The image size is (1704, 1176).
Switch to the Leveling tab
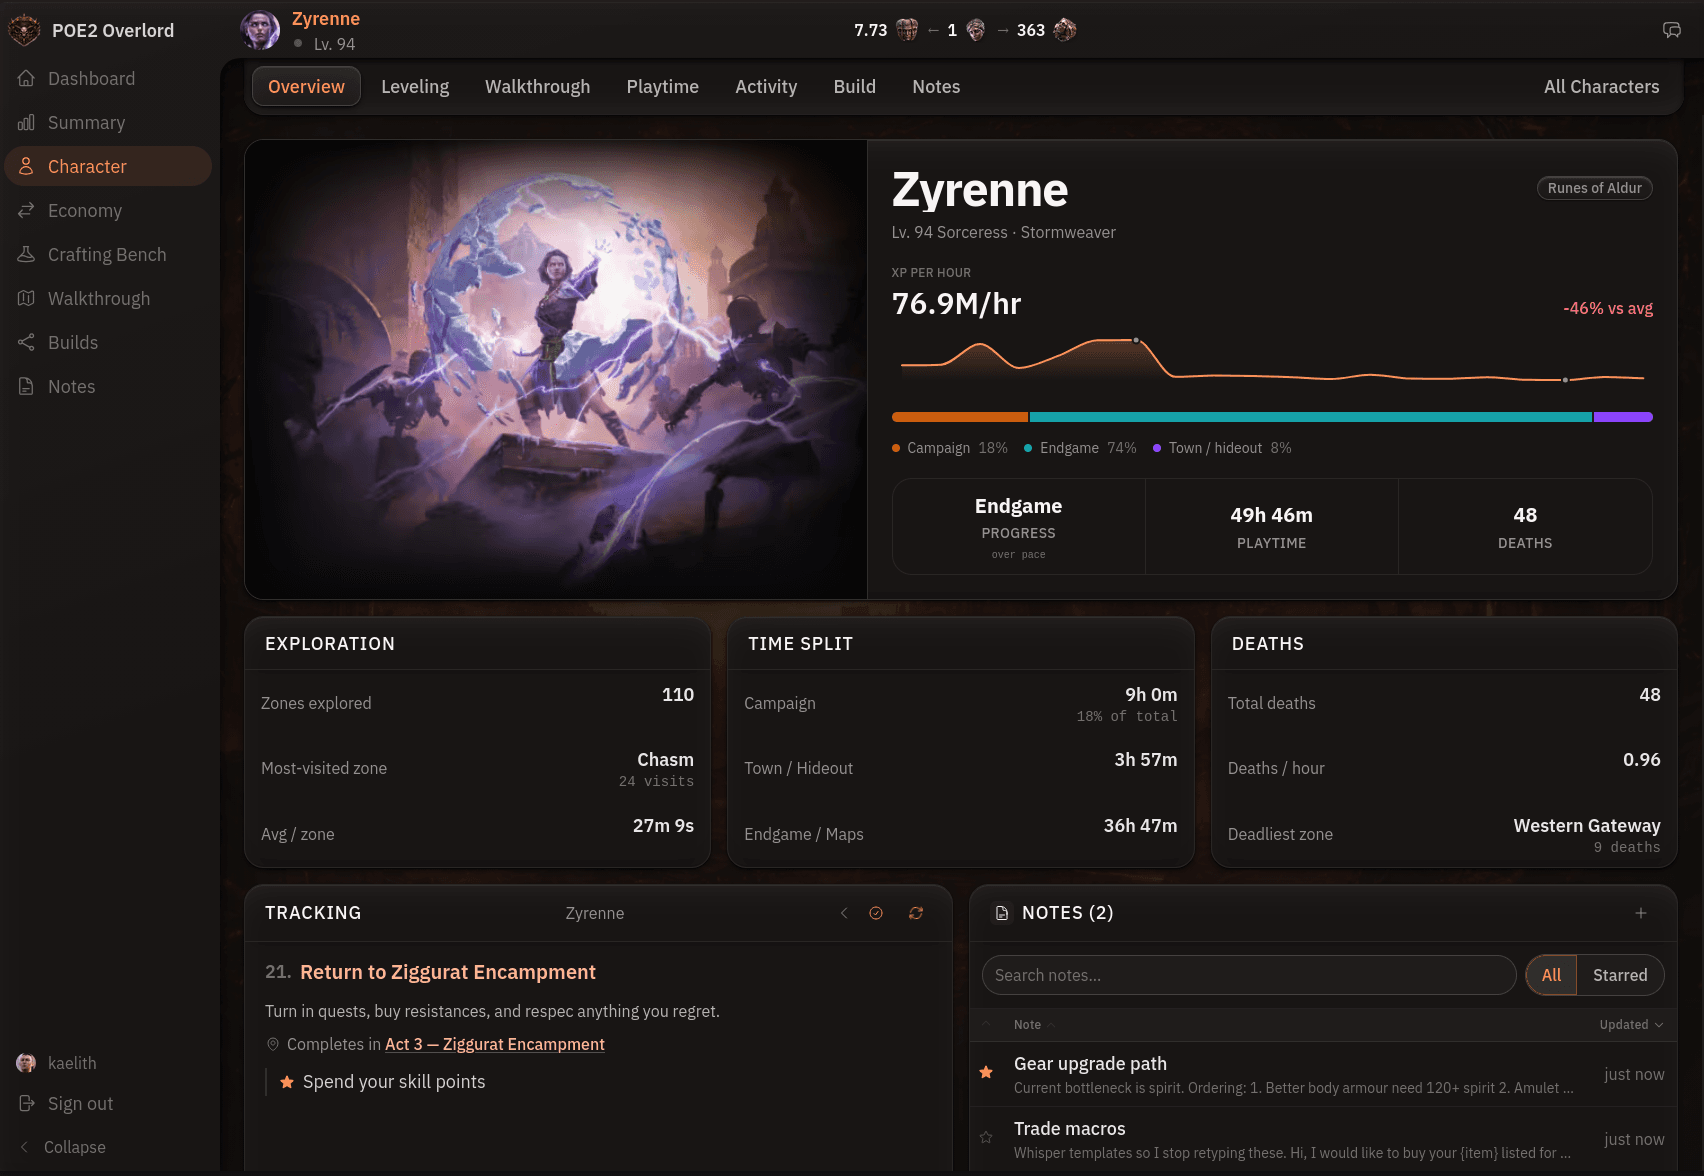pyautogui.click(x=415, y=87)
